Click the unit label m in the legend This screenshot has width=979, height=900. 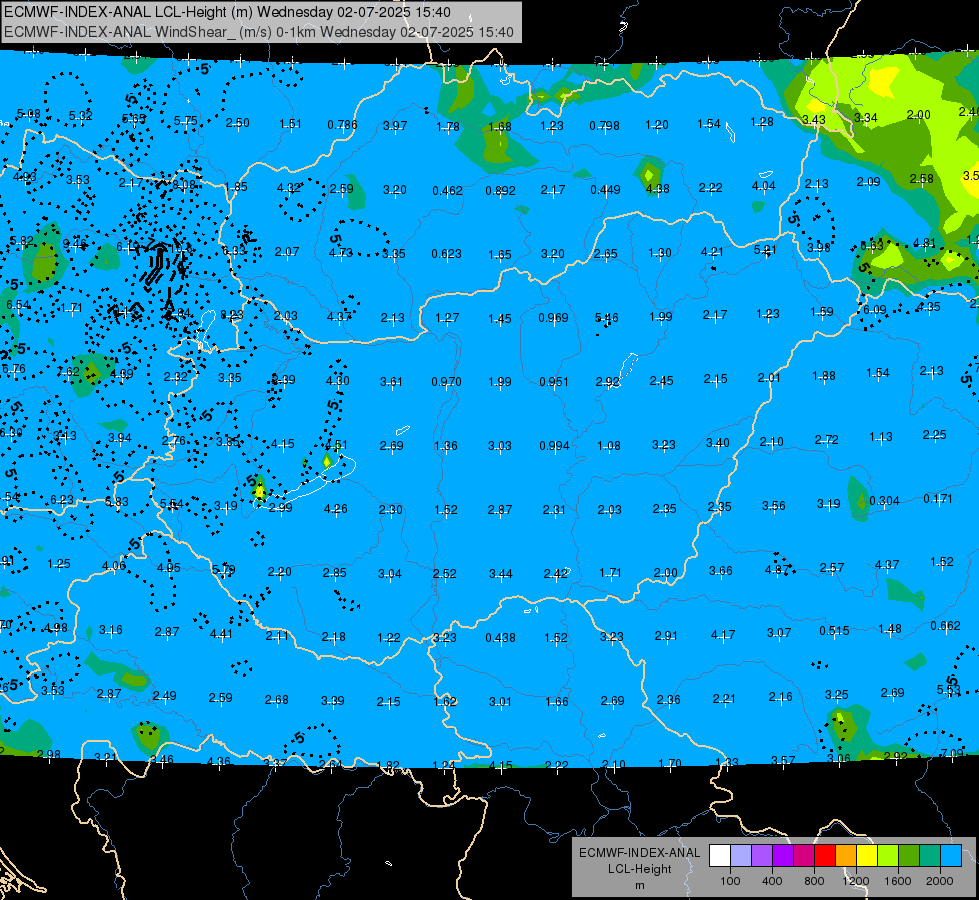(639, 886)
